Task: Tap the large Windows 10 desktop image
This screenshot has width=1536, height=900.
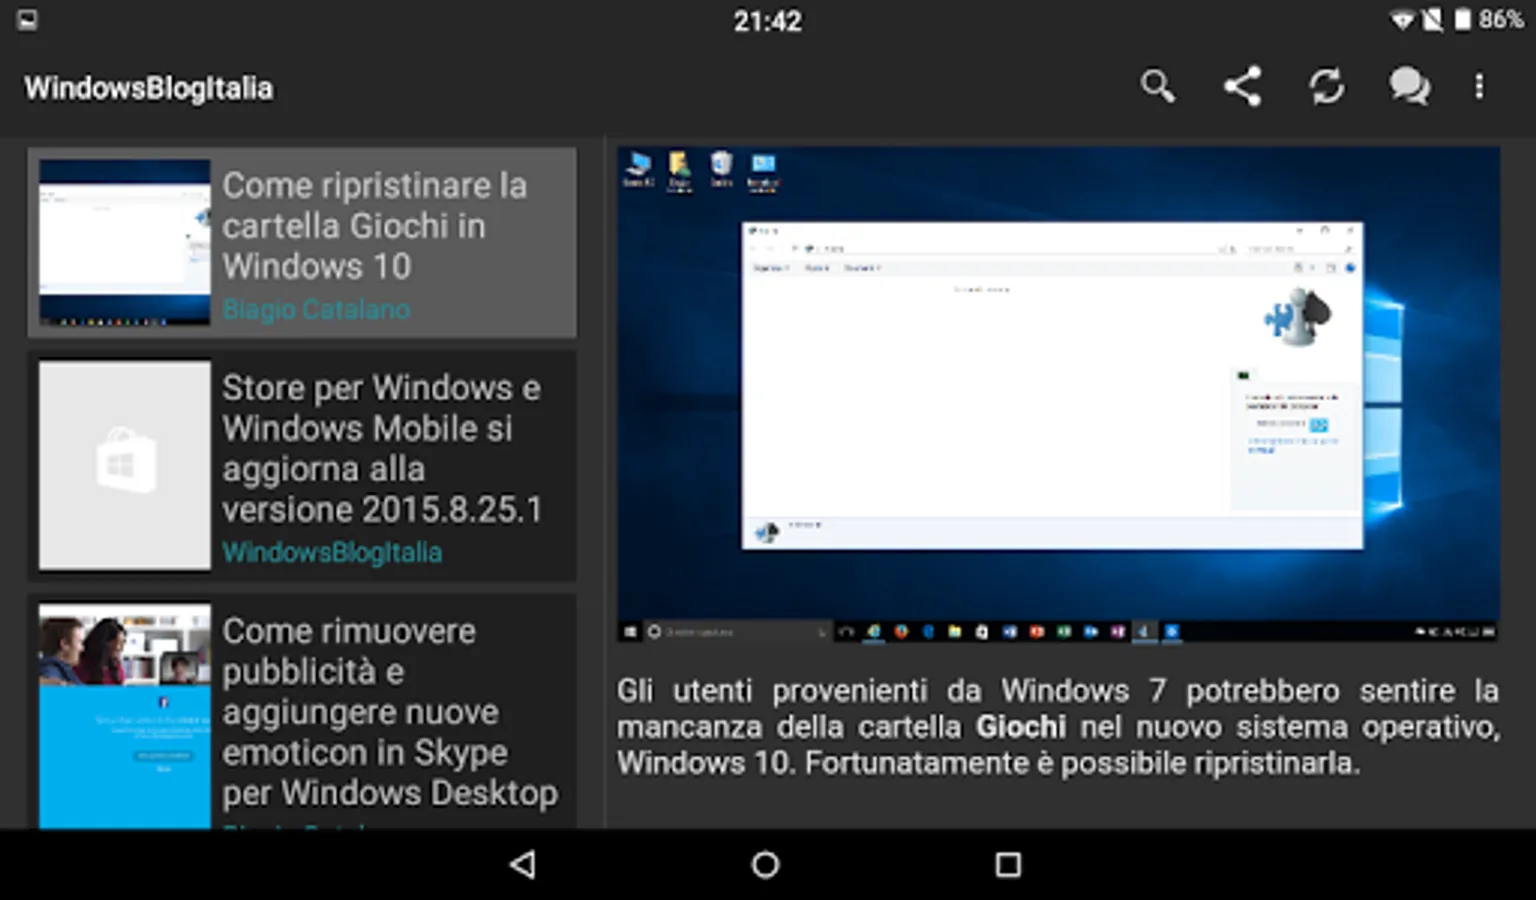Action: 1058,394
